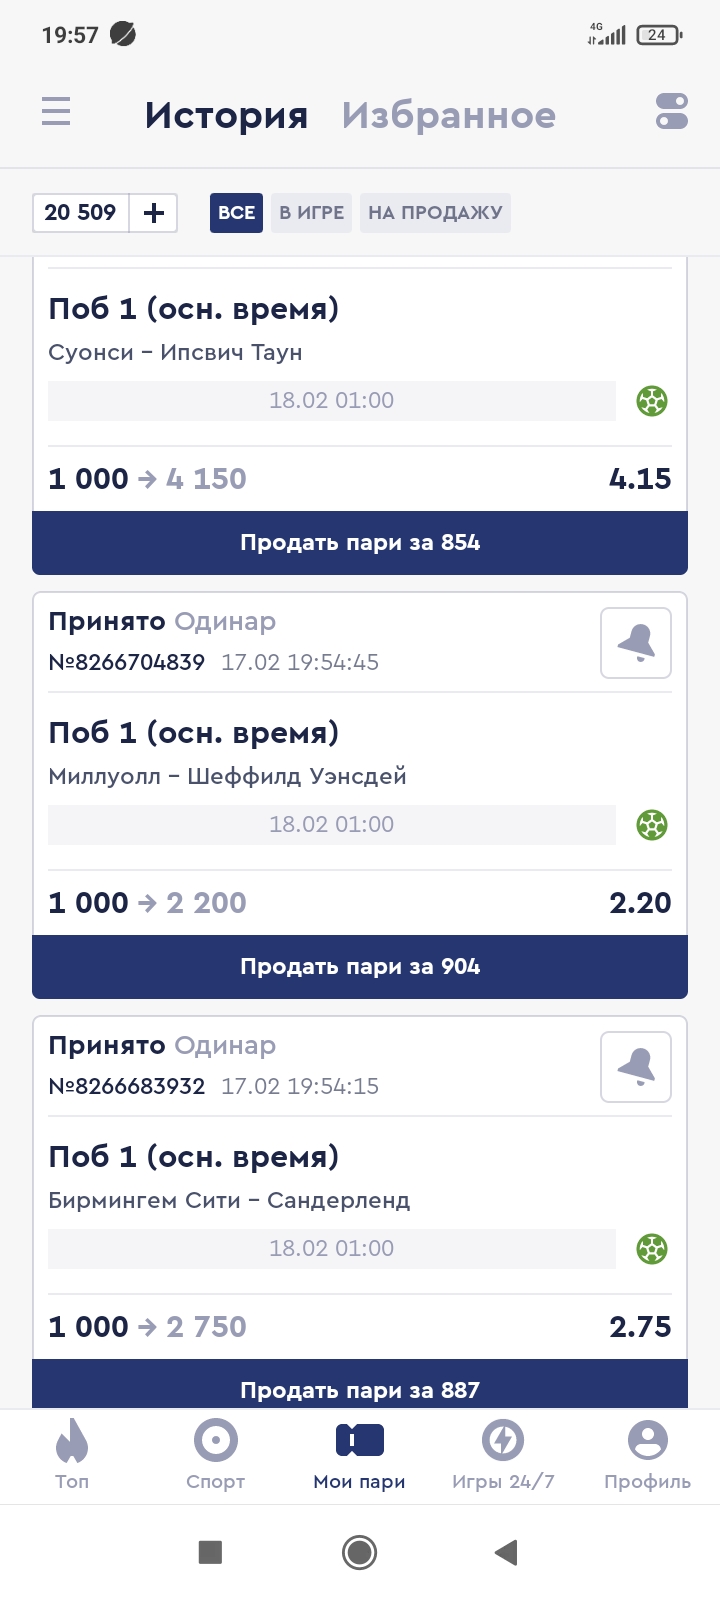The image size is (720, 1600).
Task: Open the Топ flame icon
Action: 72,1441
